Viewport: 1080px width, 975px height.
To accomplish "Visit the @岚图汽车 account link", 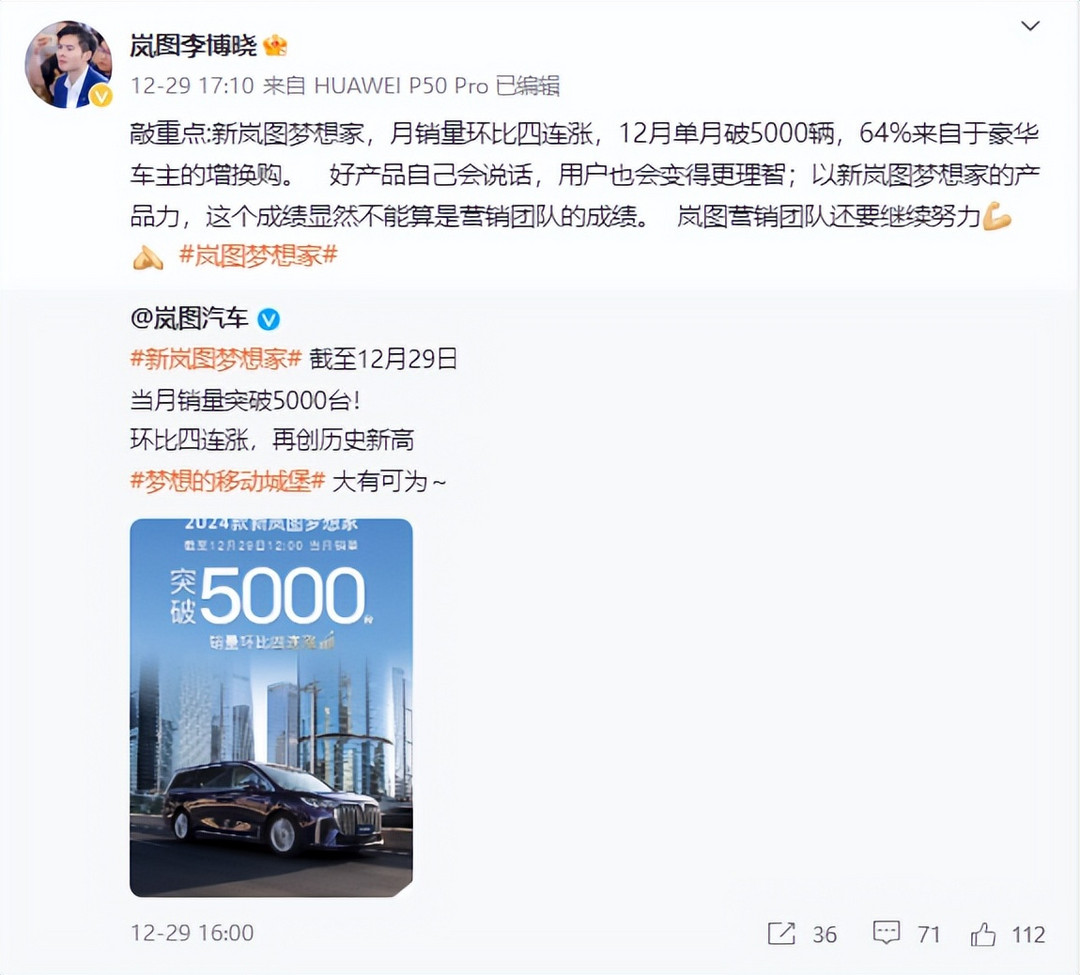I will coord(189,319).
